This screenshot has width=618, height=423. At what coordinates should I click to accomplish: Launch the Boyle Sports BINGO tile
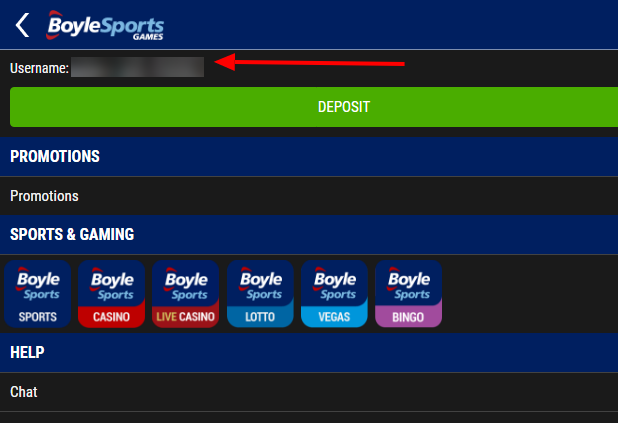pyautogui.click(x=408, y=294)
